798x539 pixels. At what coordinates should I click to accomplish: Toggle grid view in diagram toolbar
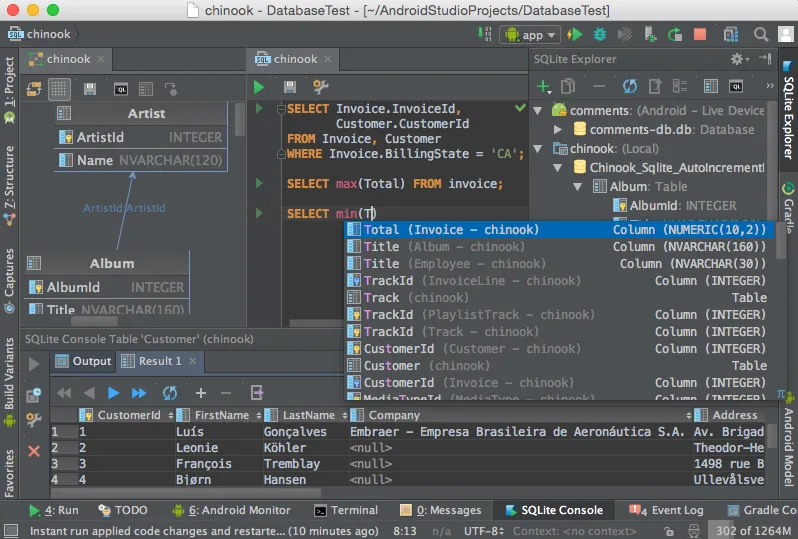(x=59, y=89)
